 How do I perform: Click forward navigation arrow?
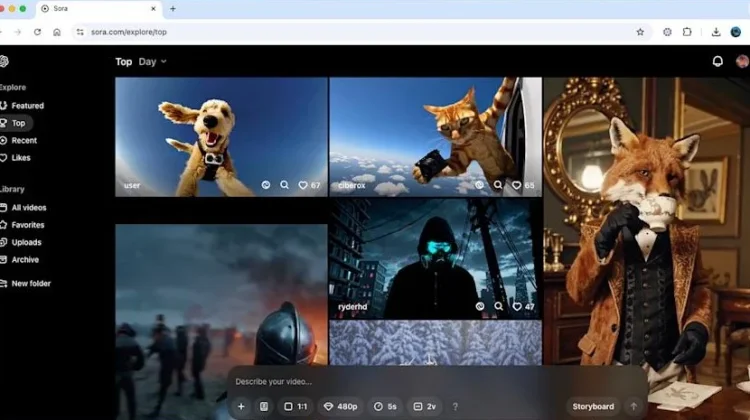(18, 32)
